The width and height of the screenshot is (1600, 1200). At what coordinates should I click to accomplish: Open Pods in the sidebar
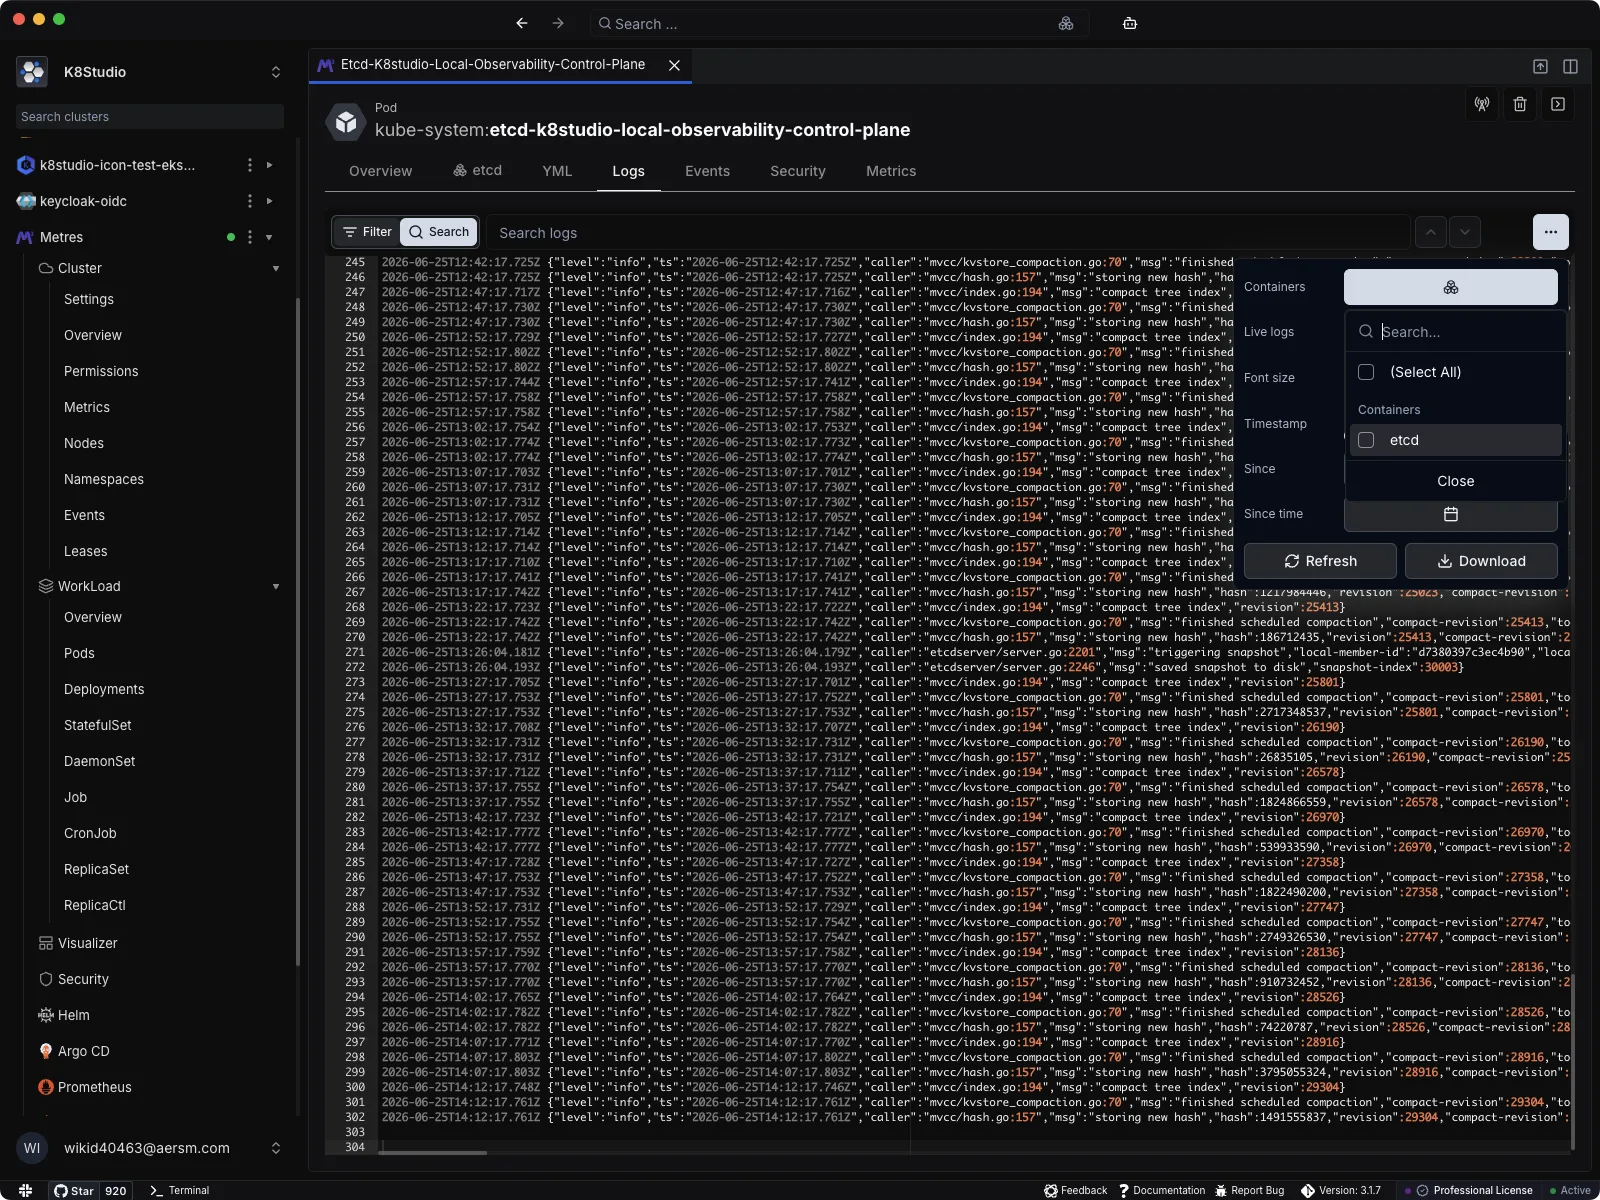click(x=79, y=653)
